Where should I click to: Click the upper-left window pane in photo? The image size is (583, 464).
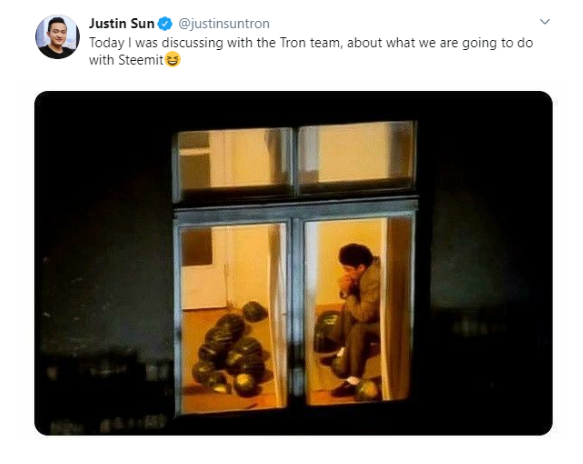(233, 159)
